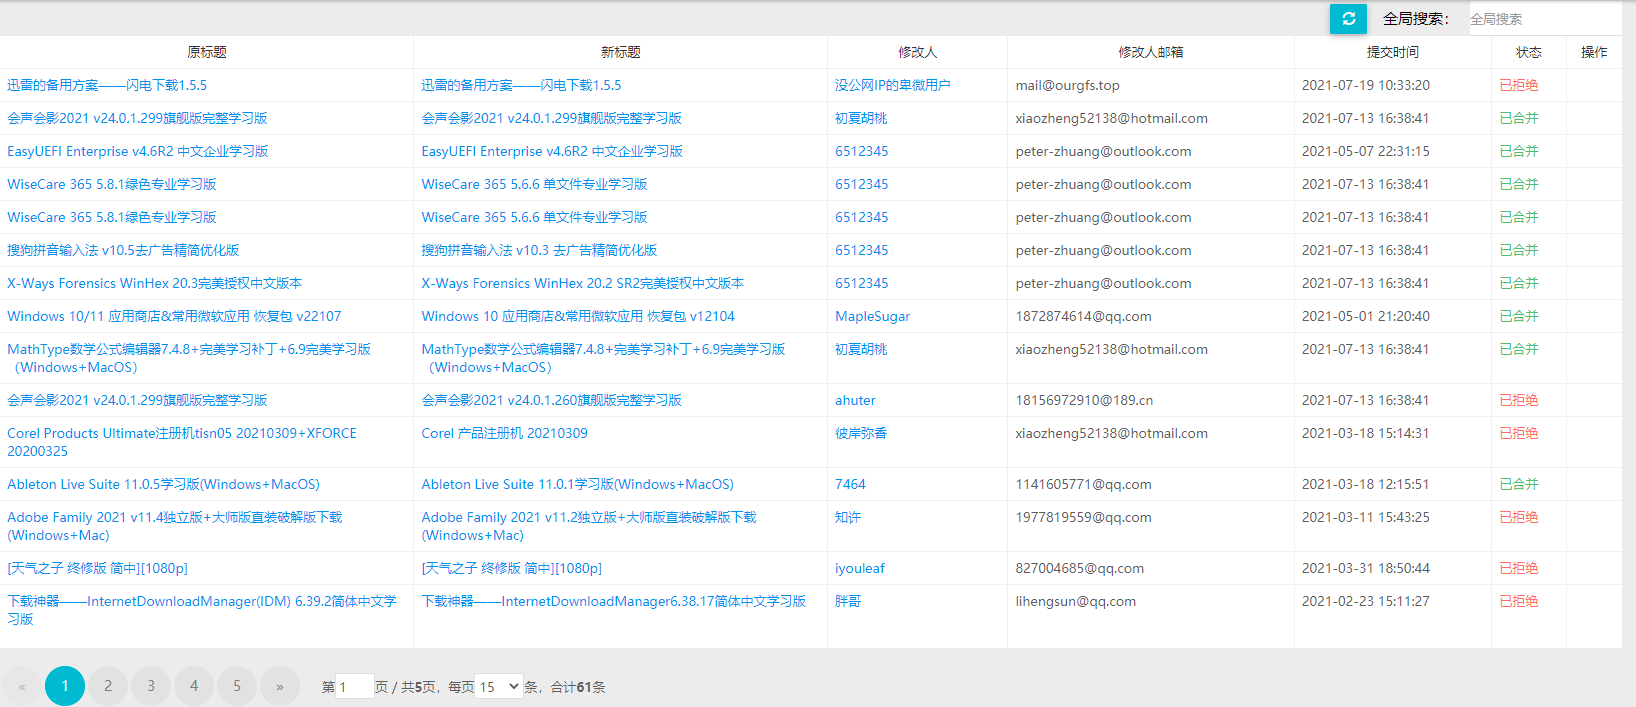Click email 1977819559@qq.com

click(1083, 517)
